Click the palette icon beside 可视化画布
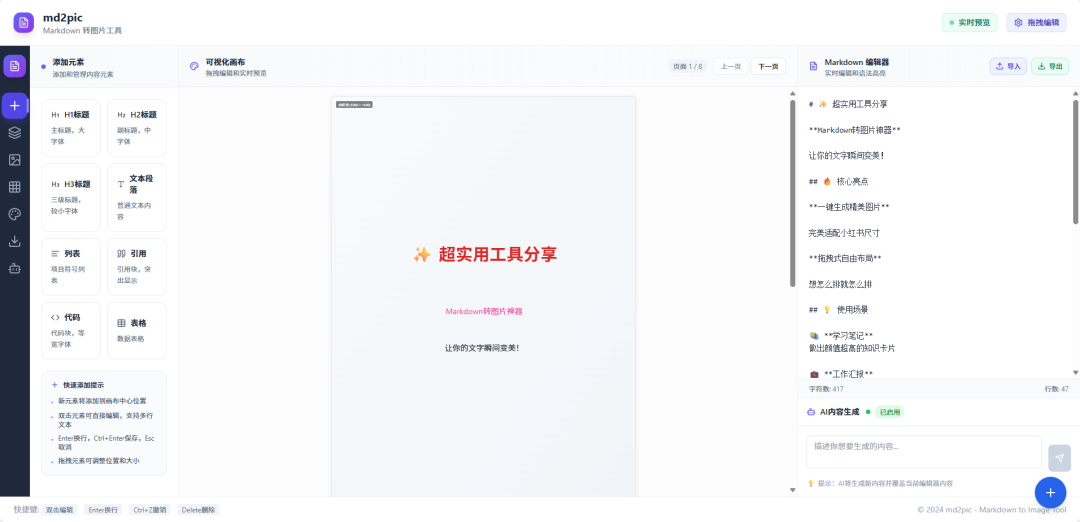This screenshot has height=522, width=1080. [x=194, y=66]
